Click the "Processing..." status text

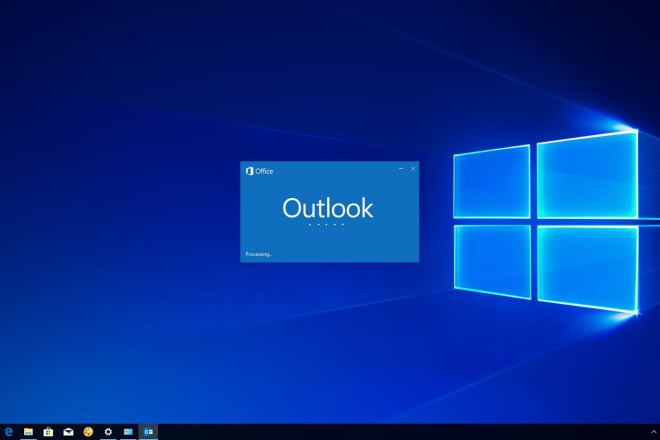259,254
